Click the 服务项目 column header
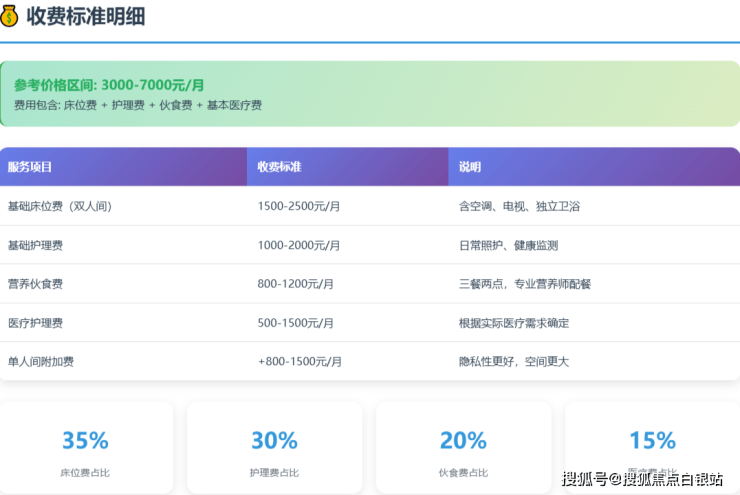Viewport: 740px width, 495px height. [30, 167]
